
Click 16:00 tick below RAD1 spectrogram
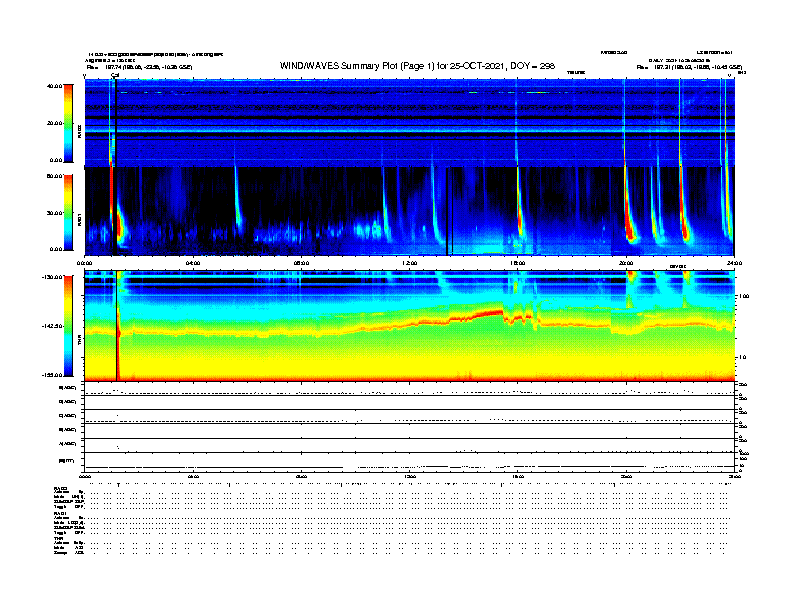(518, 263)
